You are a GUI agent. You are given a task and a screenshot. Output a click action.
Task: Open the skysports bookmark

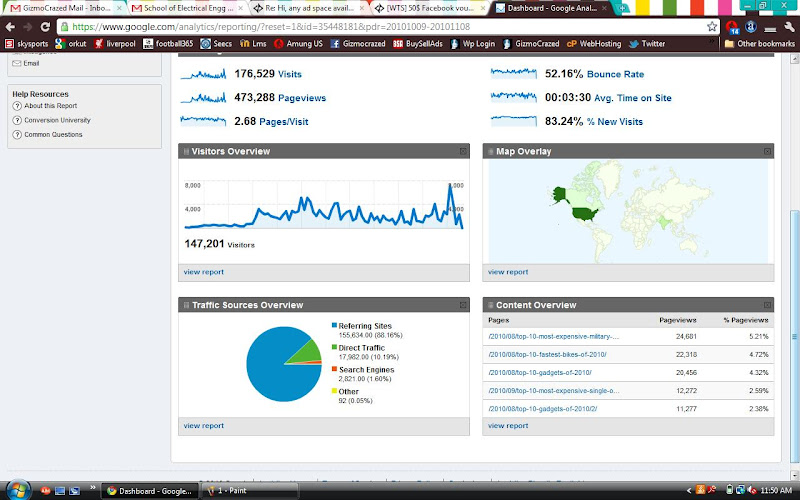26,44
